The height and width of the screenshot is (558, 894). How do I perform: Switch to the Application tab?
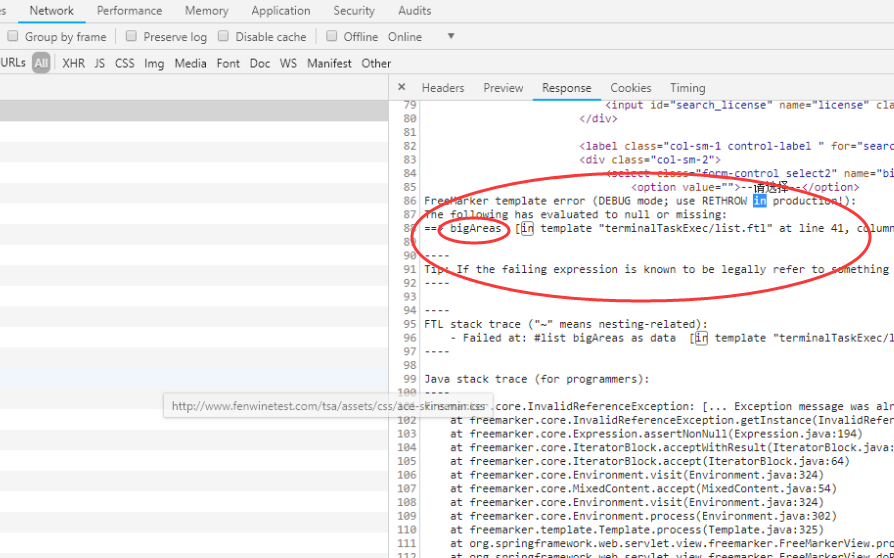[281, 11]
